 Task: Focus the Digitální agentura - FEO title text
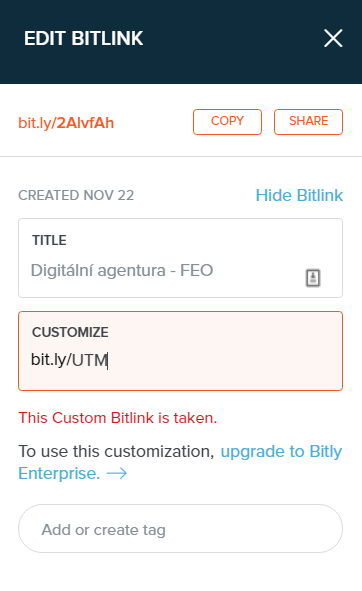click(x=122, y=270)
